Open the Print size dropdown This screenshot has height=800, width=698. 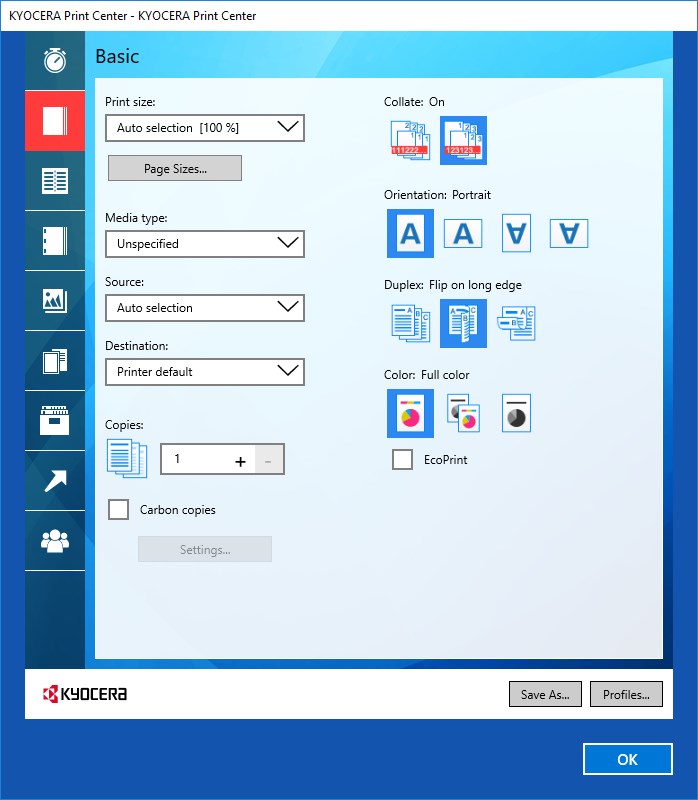click(205, 128)
